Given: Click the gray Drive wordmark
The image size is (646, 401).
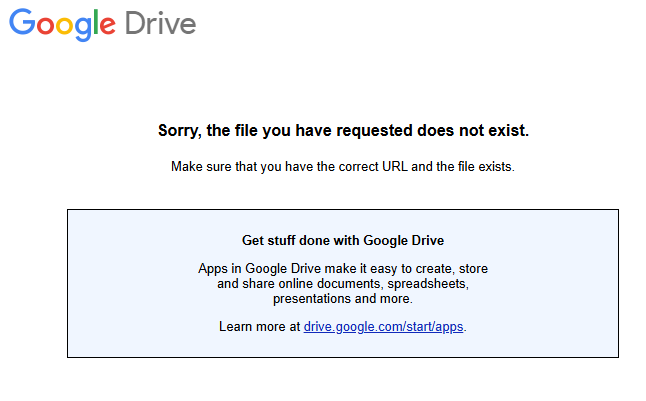Looking at the screenshot, I should click(160, 24).
